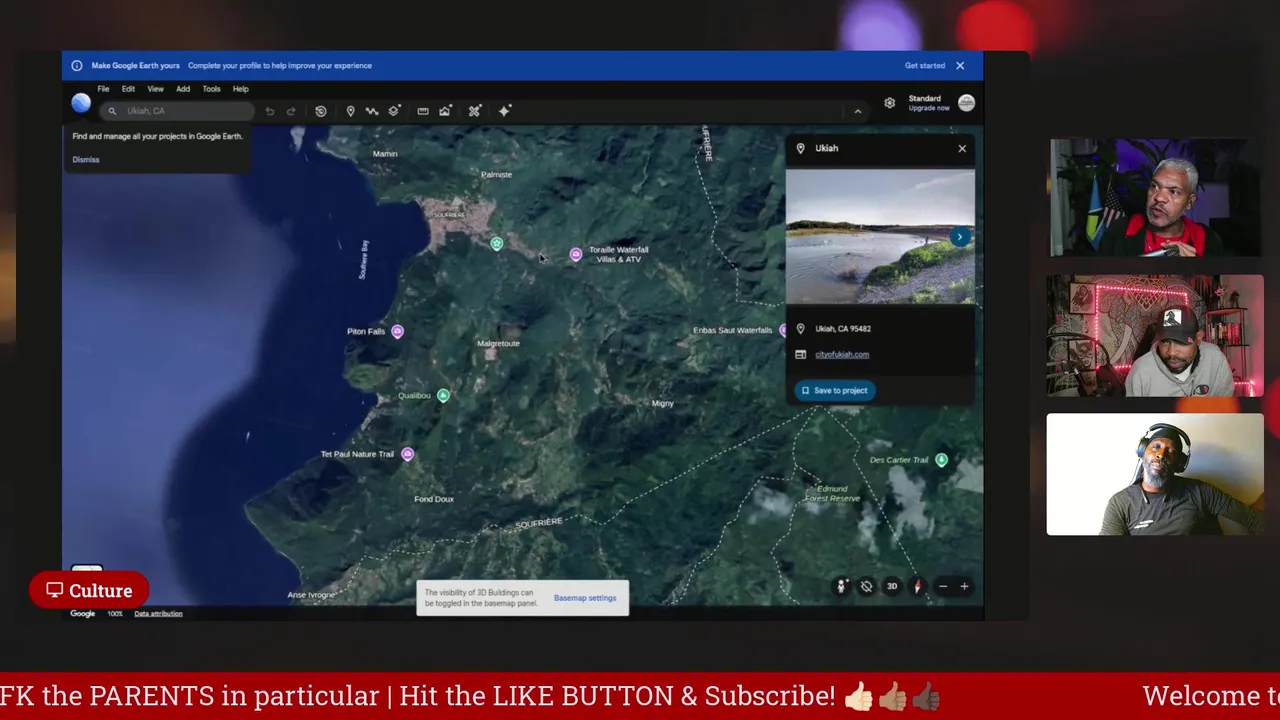This screenshot has height=720, width=1280.
Task: Click the compass north indicator
Action: coord(917,587)
